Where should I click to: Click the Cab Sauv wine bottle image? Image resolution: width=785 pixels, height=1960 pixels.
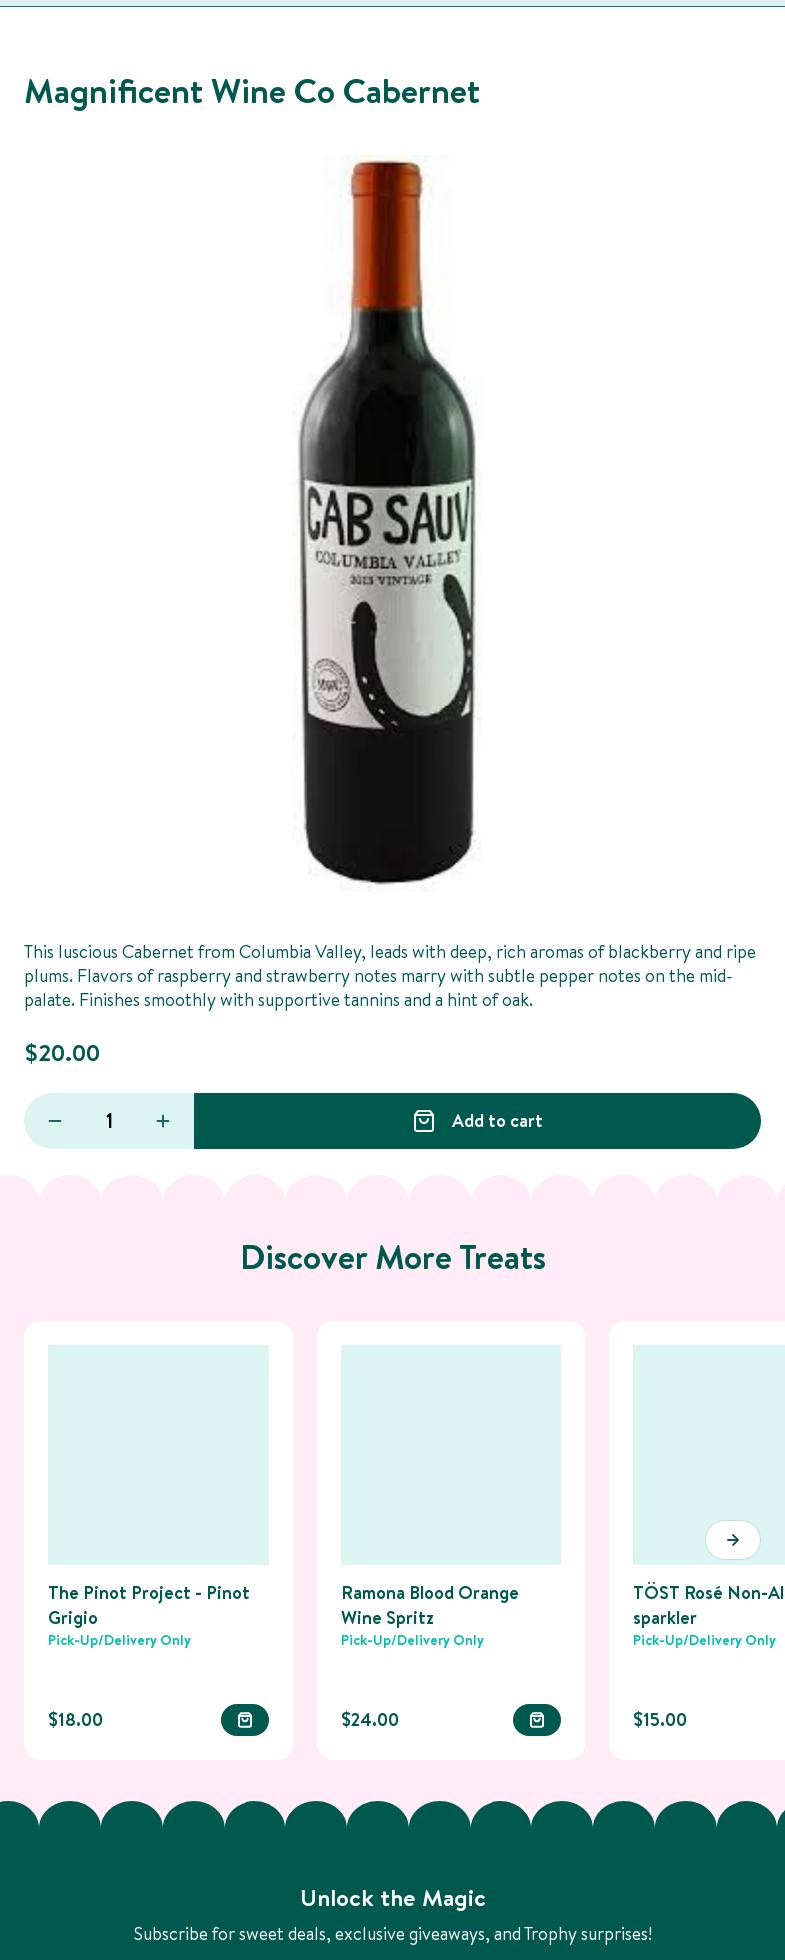pyautogui.click(x=388, y=523)
